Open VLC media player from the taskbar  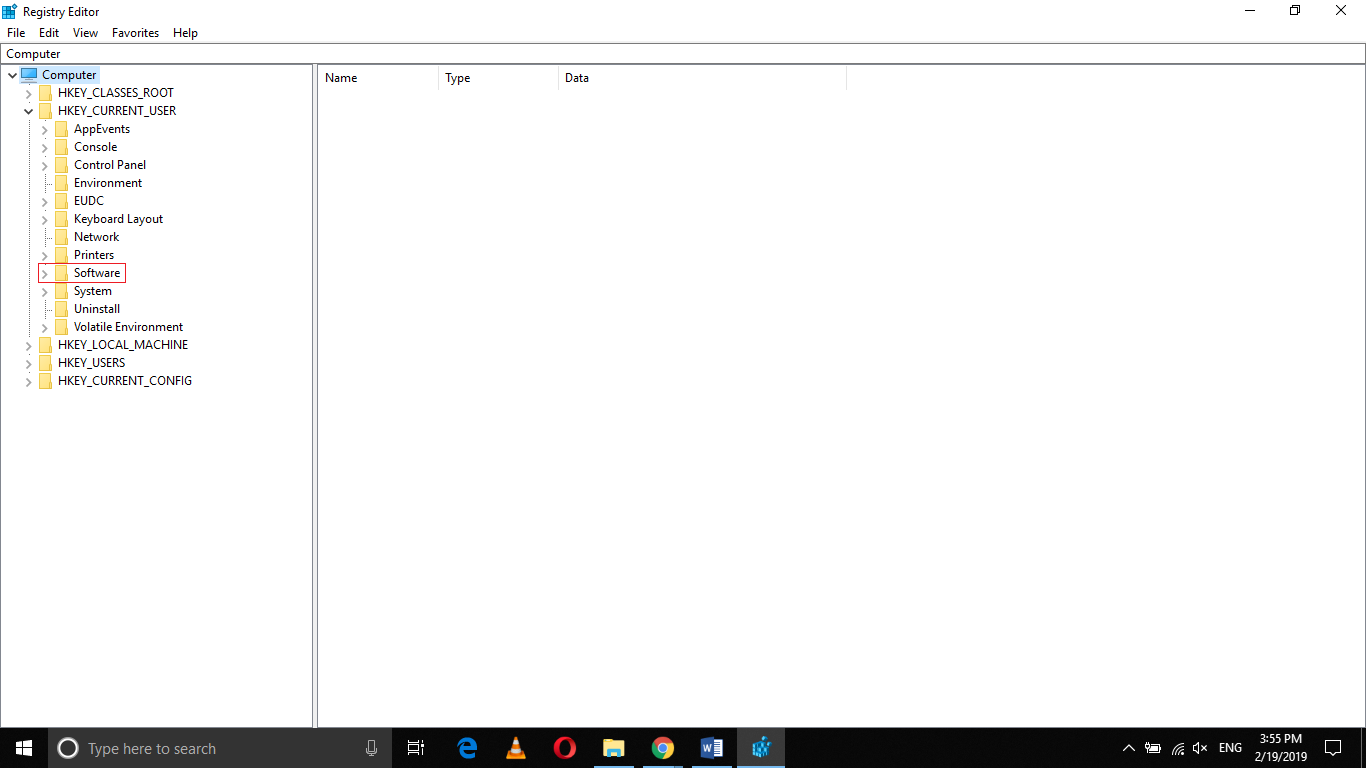coord(516,748)
